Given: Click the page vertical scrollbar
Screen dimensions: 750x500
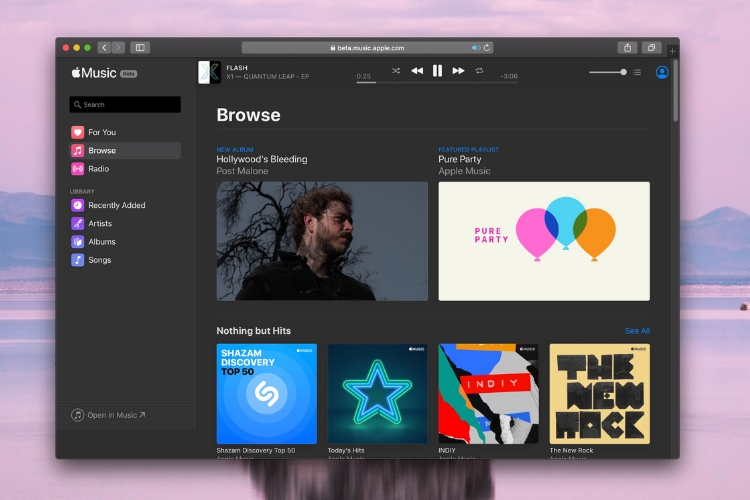Looking at the screenshot, I should (675, 90).
